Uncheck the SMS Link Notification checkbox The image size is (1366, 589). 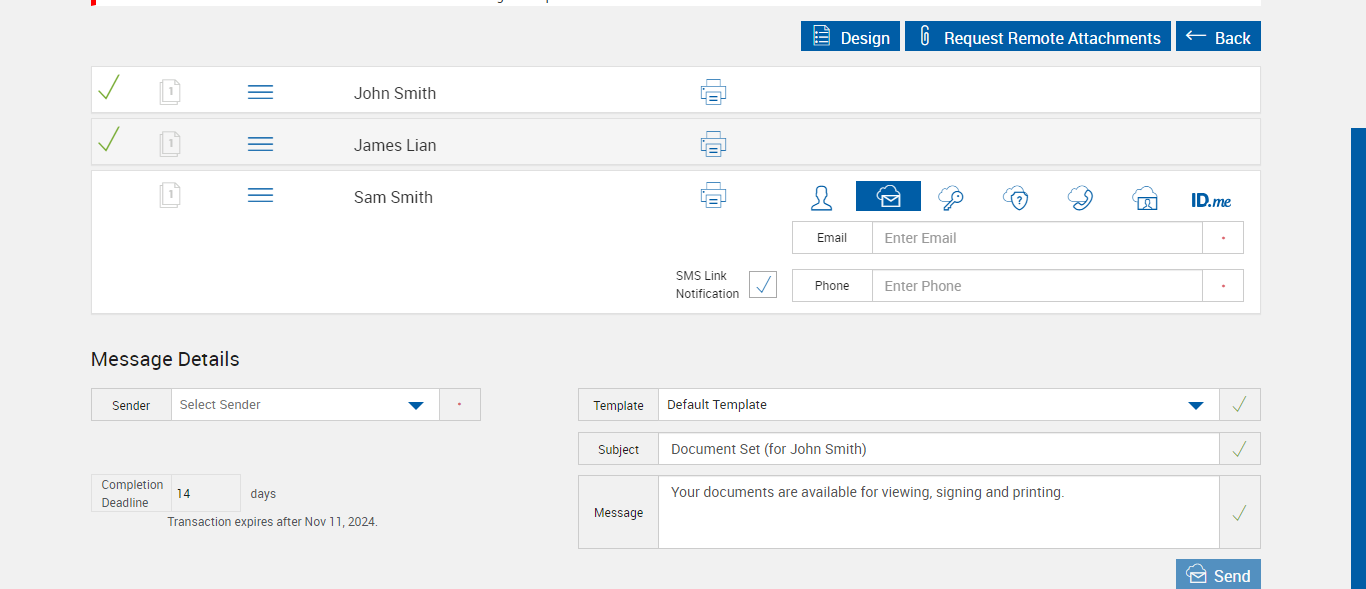763,285
